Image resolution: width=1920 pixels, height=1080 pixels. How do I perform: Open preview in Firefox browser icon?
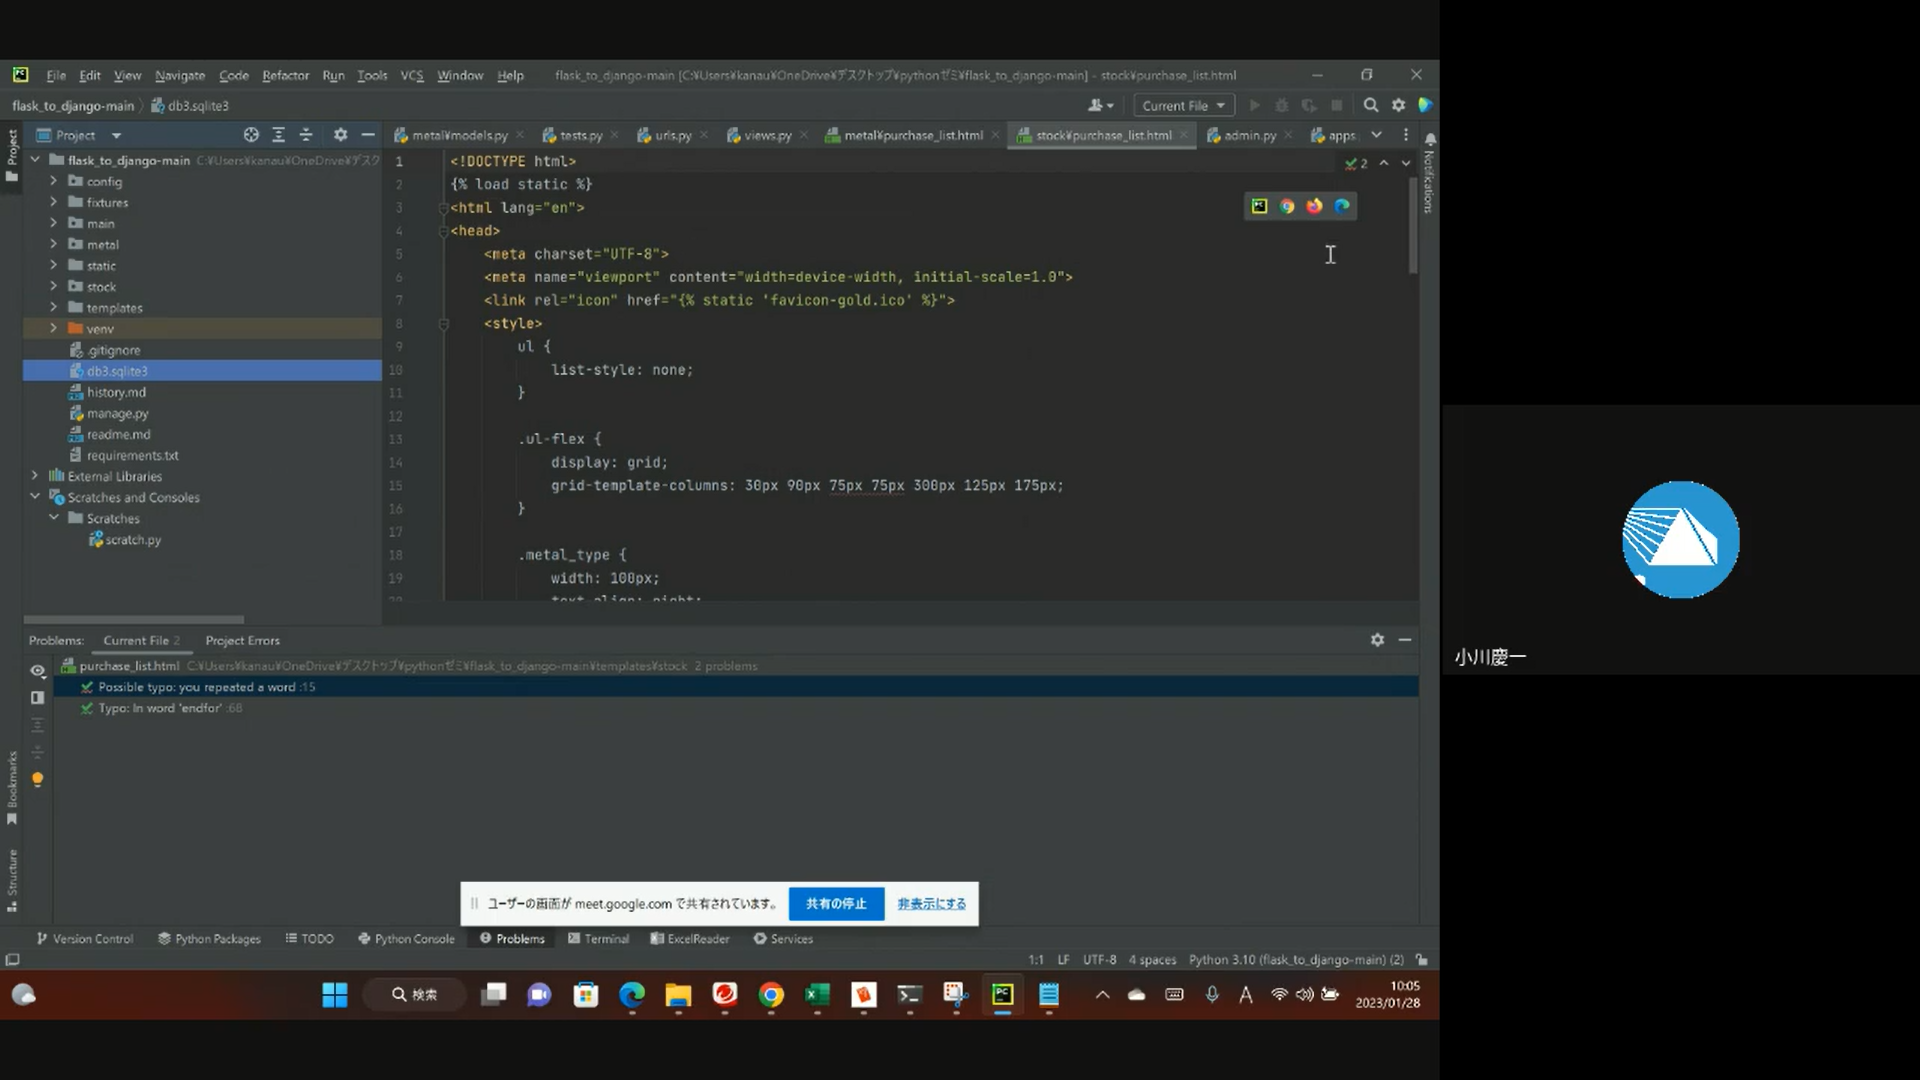coord(1314,206)
